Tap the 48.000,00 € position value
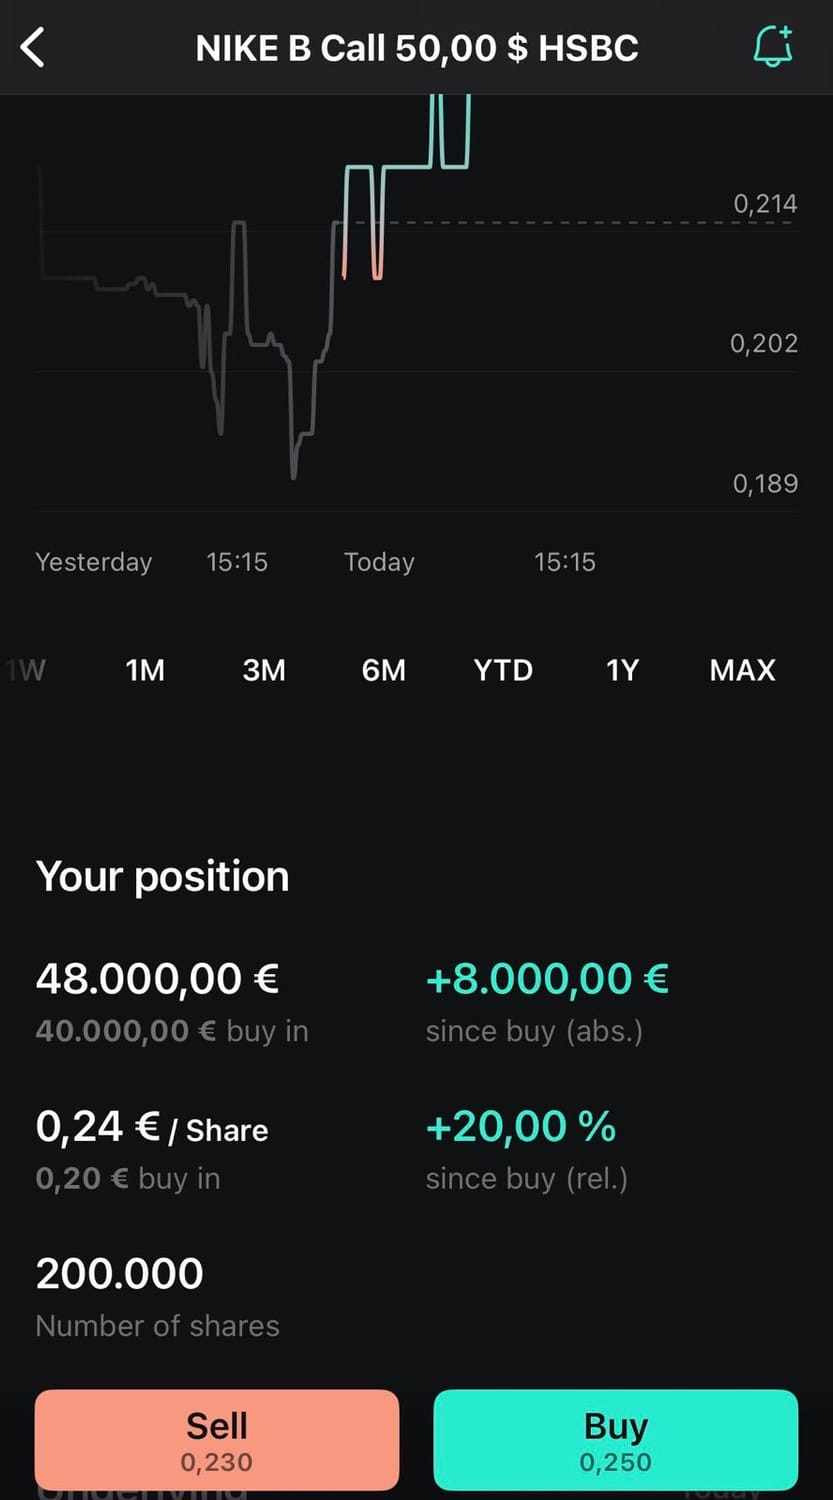The image size is (833, 1500). 157,979
